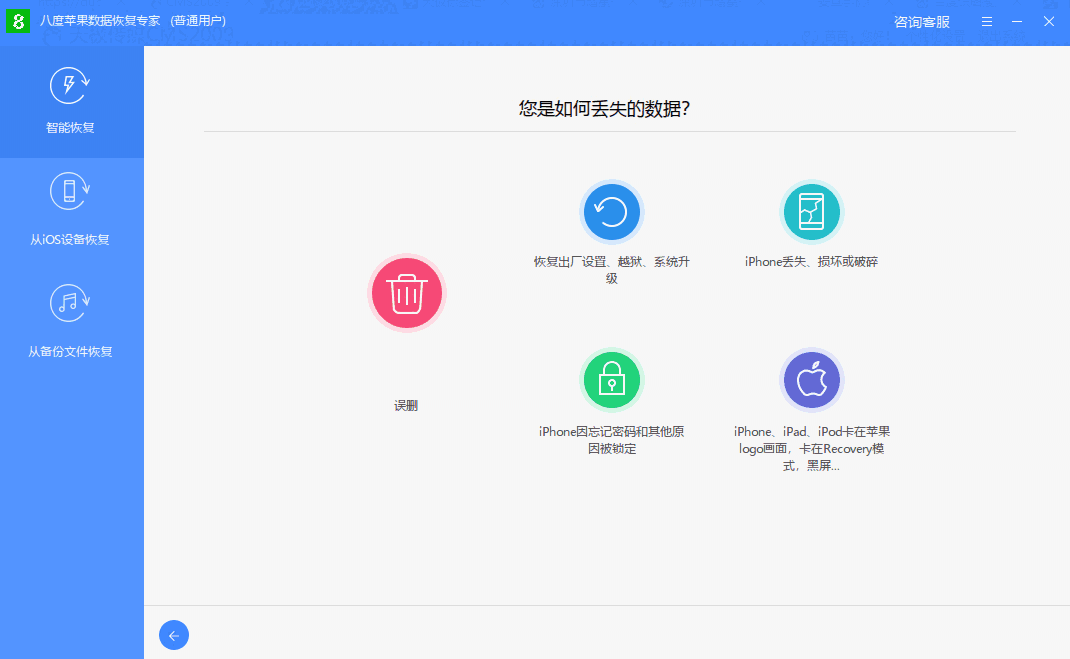
Task: Click the locked iPhone padlock icon
Action: coord(612,379)
